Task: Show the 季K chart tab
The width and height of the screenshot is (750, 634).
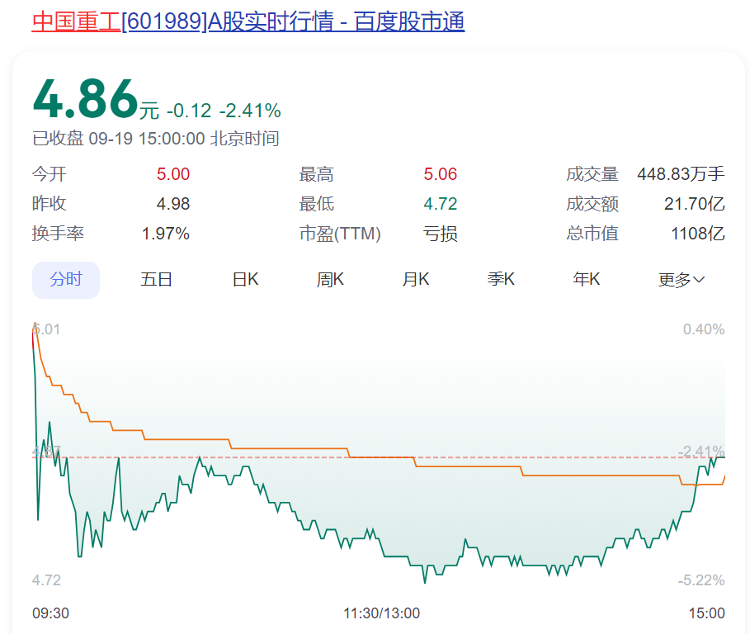Action: point(501,279)
